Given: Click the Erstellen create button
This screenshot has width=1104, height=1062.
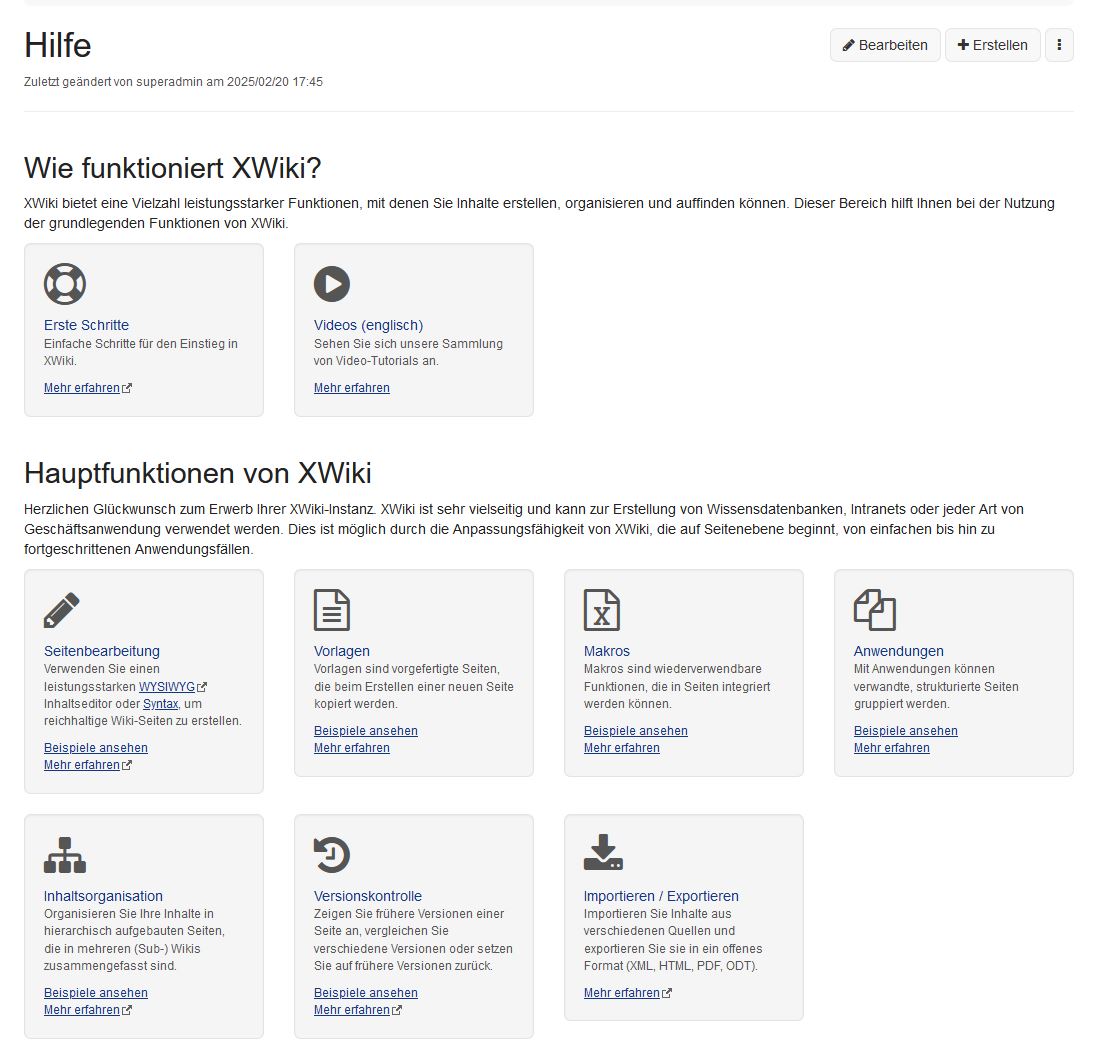Looking at the screenshot, I should pos(993,45).
